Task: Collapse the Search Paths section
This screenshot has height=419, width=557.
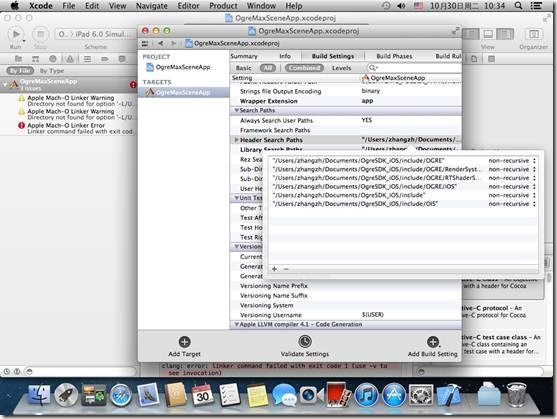Action: [x=236, y=110]
